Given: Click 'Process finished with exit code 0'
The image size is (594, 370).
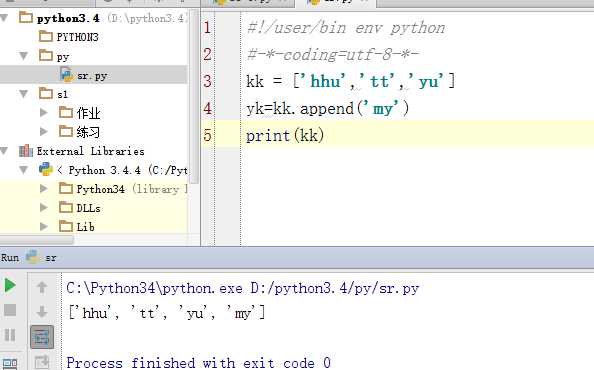Looking at the screenshot, I should (199, 363).
